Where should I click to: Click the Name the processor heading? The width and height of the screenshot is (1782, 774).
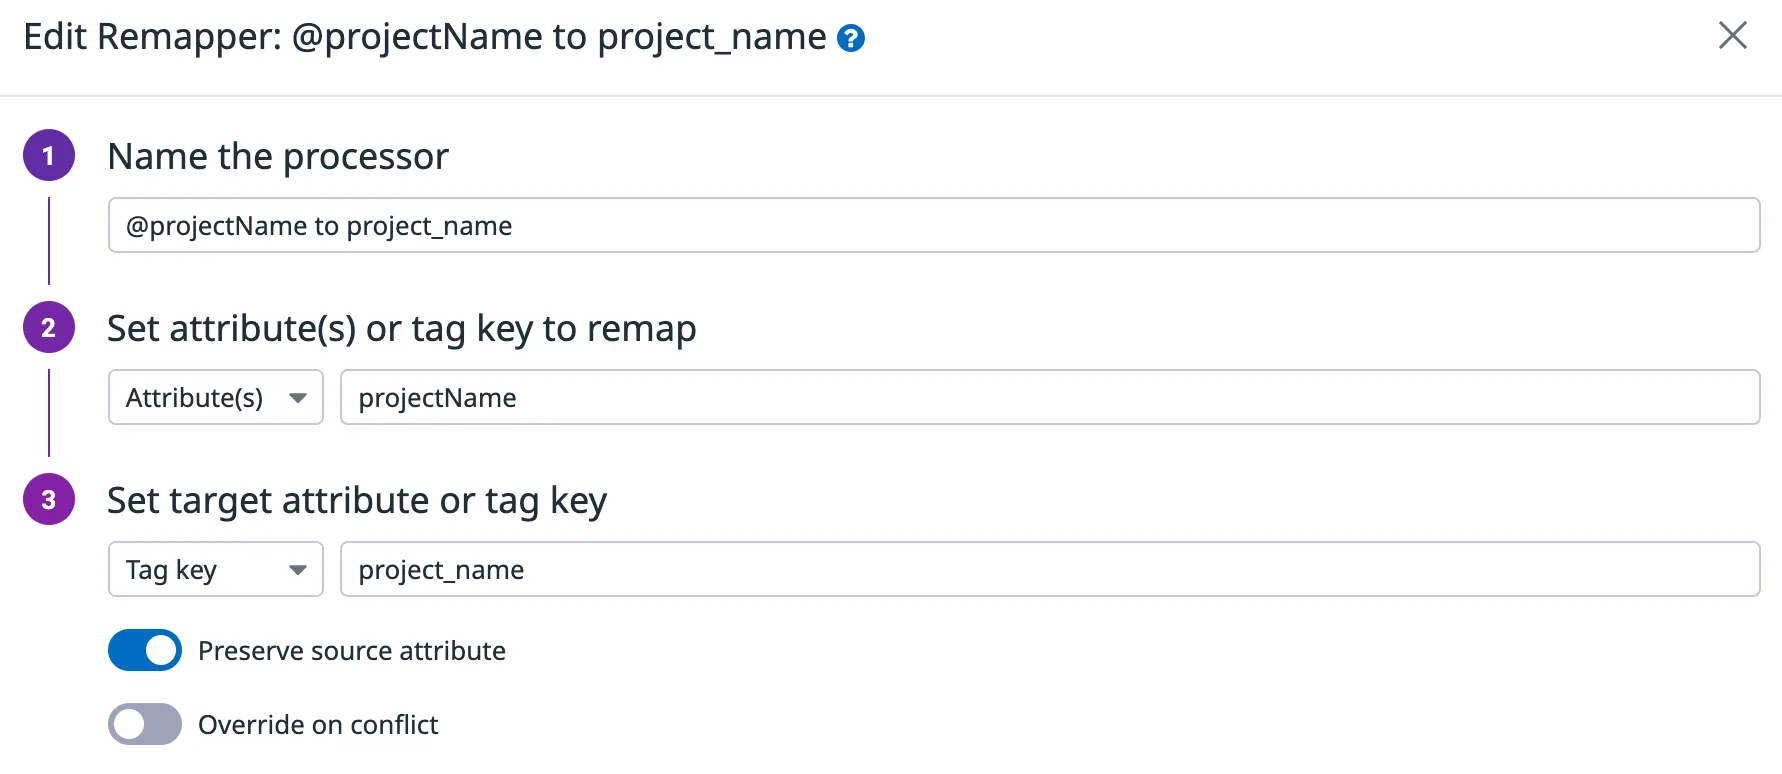coord(278,156)
